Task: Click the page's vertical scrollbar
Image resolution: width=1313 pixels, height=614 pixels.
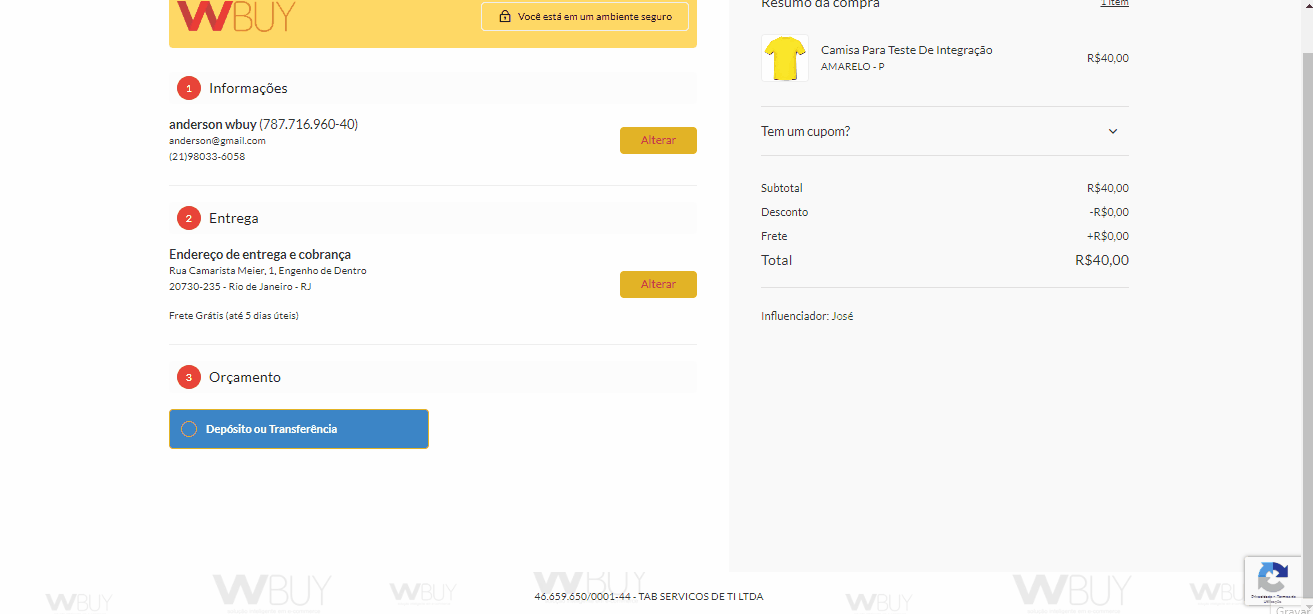Action: (1306, 300)
